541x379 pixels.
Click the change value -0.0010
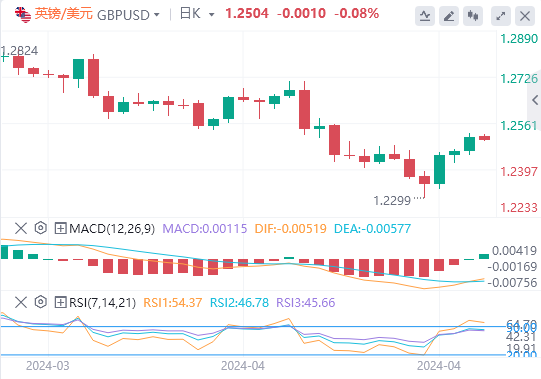[301, 14]
